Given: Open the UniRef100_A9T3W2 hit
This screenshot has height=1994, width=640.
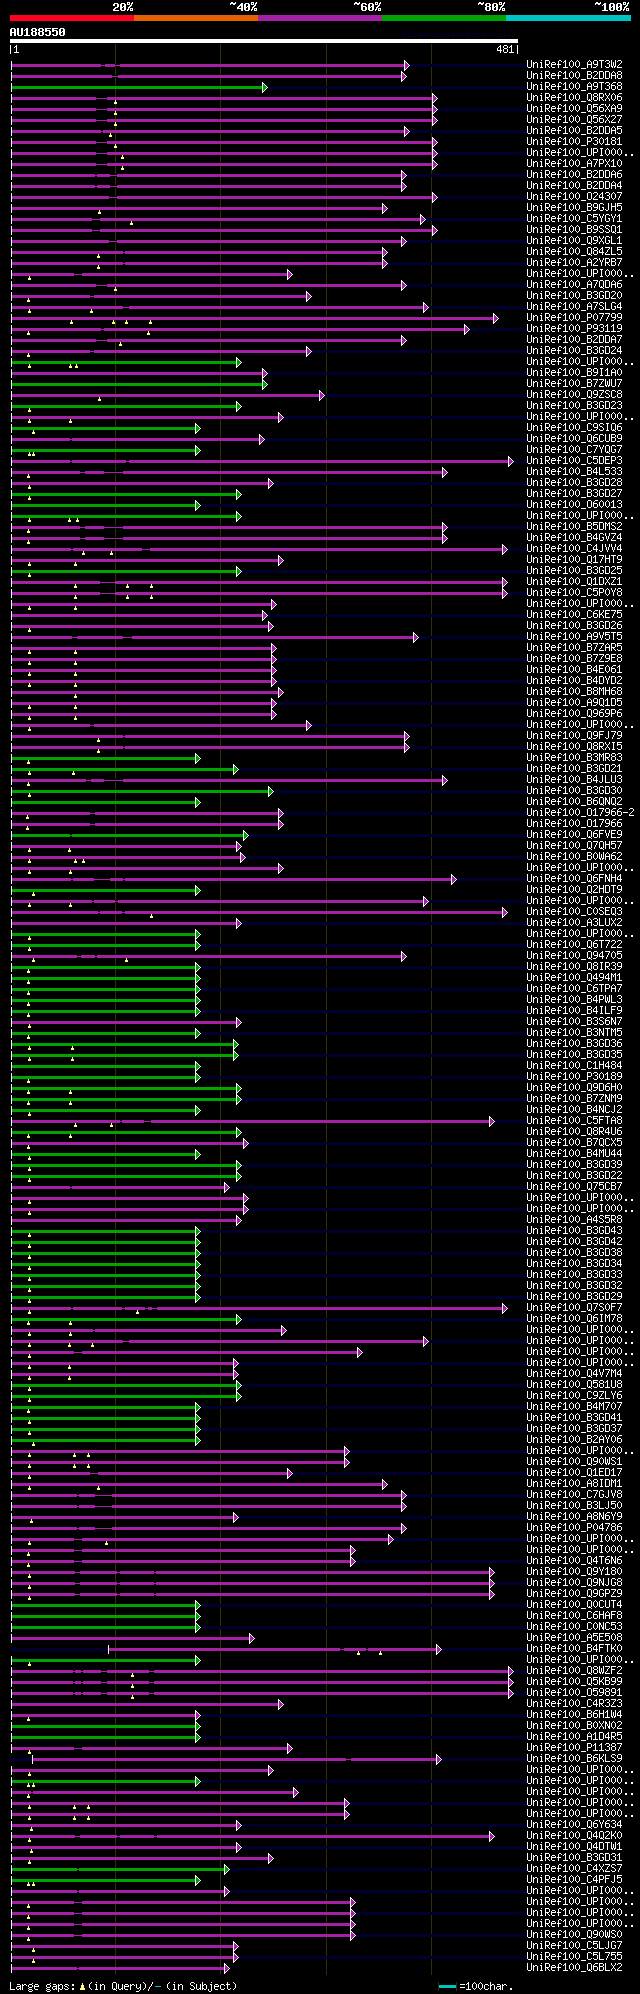Looking at the screenshot, I should [574, 64].
